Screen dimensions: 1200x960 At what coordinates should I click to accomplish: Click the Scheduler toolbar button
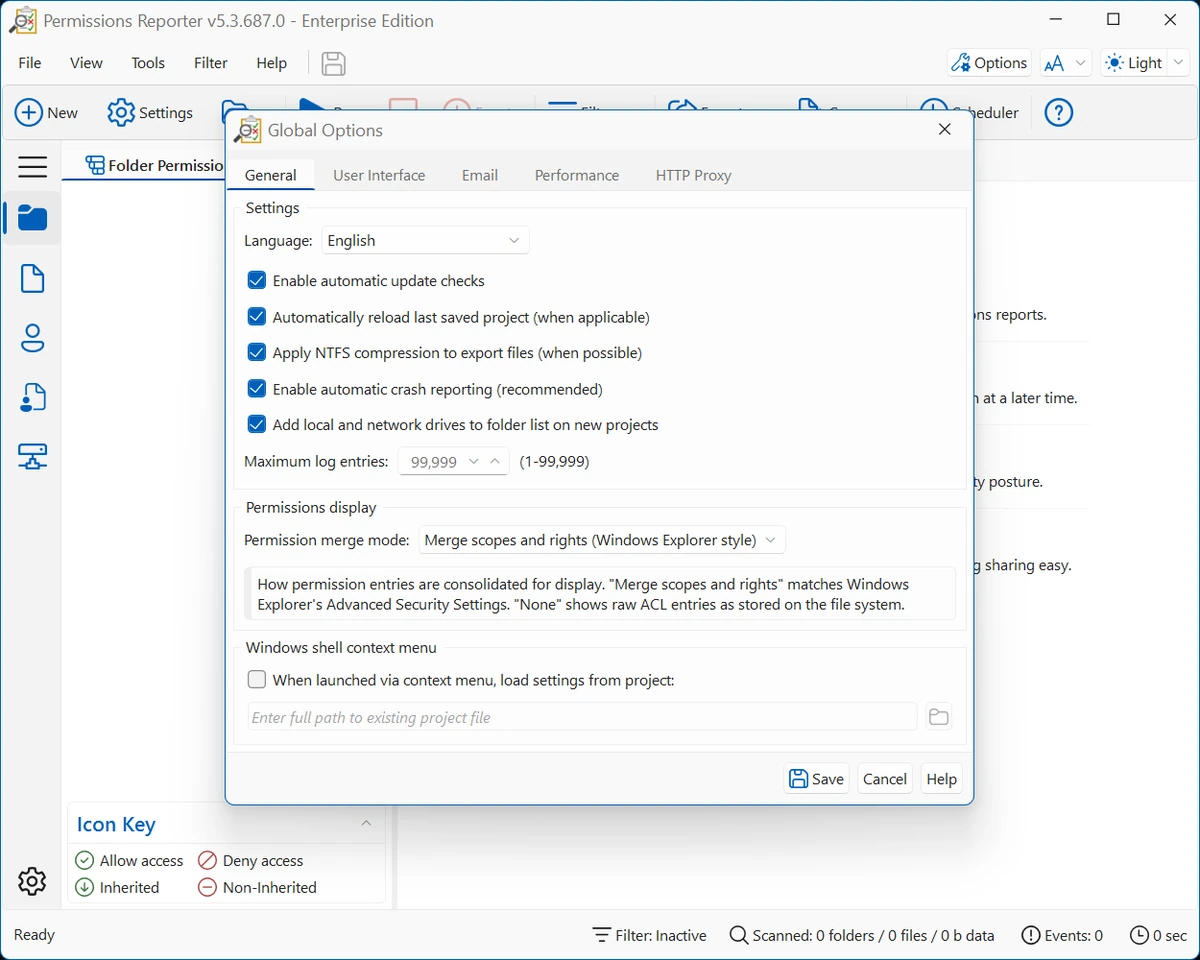(x=969, y=113)
